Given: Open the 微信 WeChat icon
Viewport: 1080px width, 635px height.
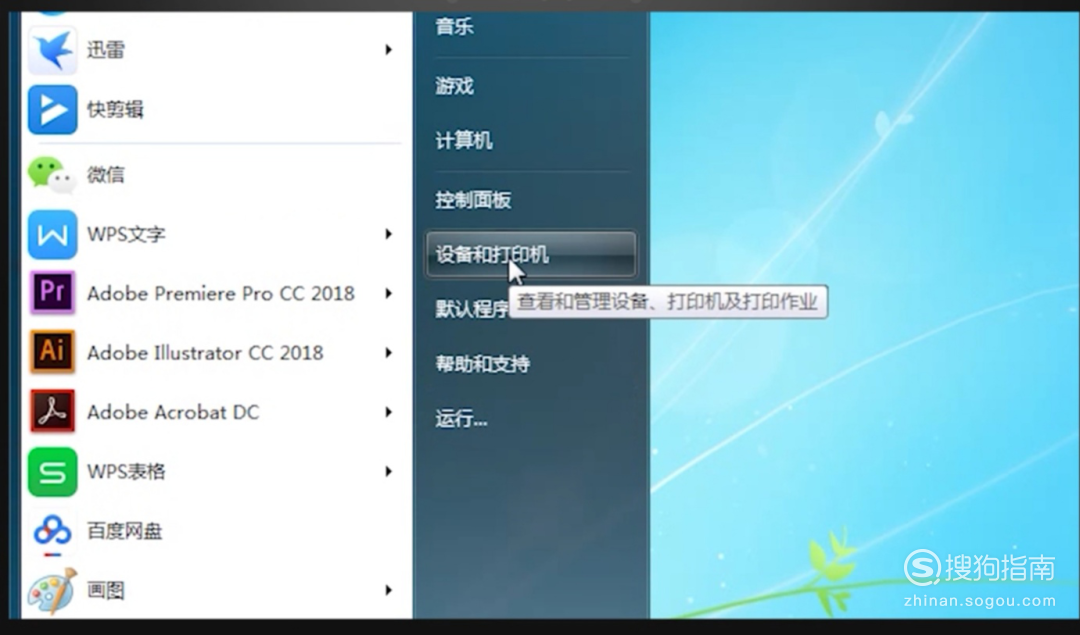Looking at the screenshot, I should [x=52, y=175].
